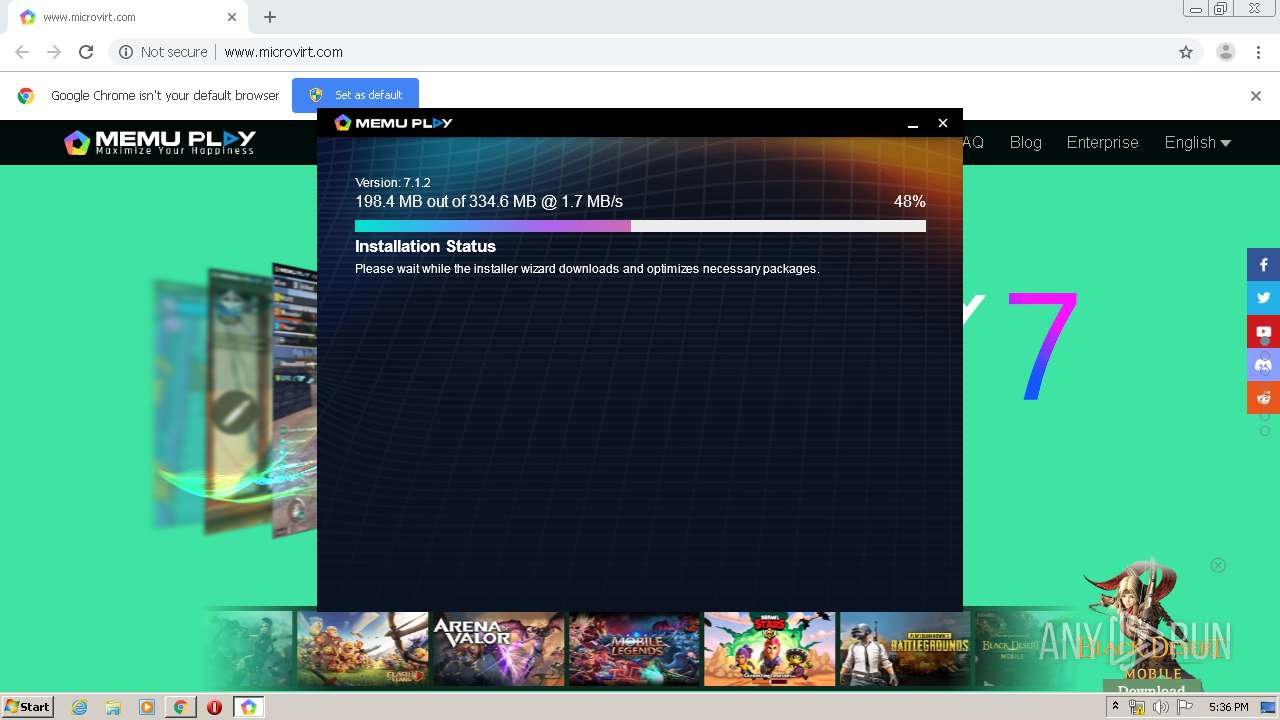Open the Windows Start menu

[27, 707]
